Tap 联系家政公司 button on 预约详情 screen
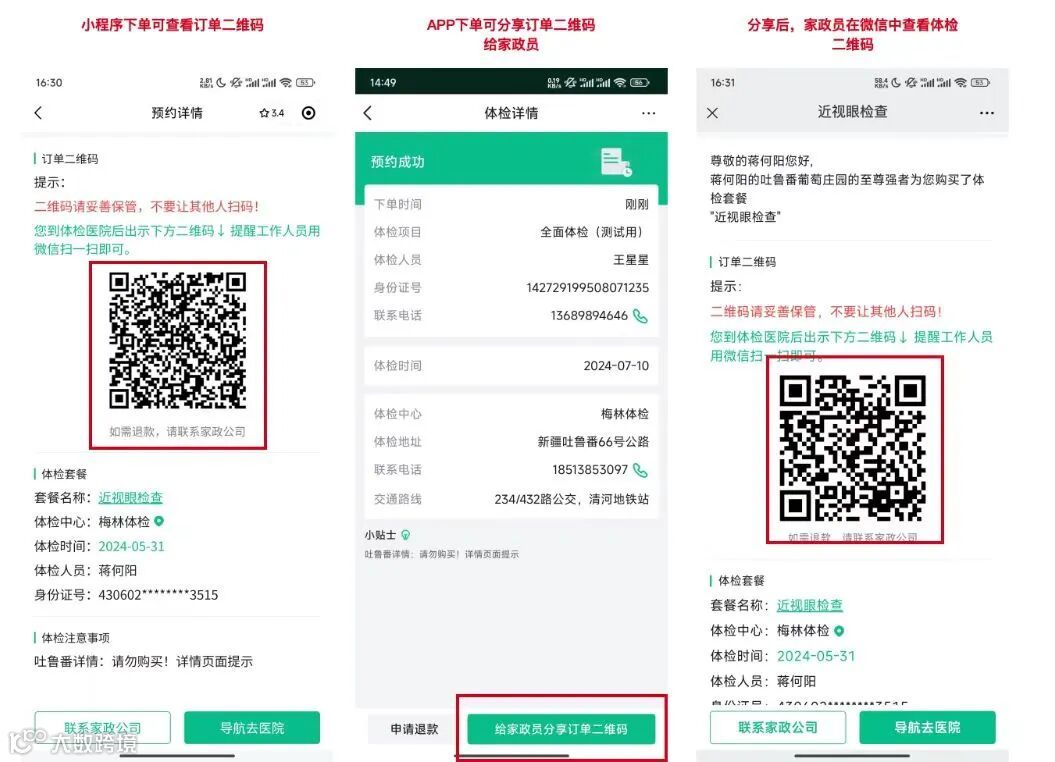 (x=102, y=728)
